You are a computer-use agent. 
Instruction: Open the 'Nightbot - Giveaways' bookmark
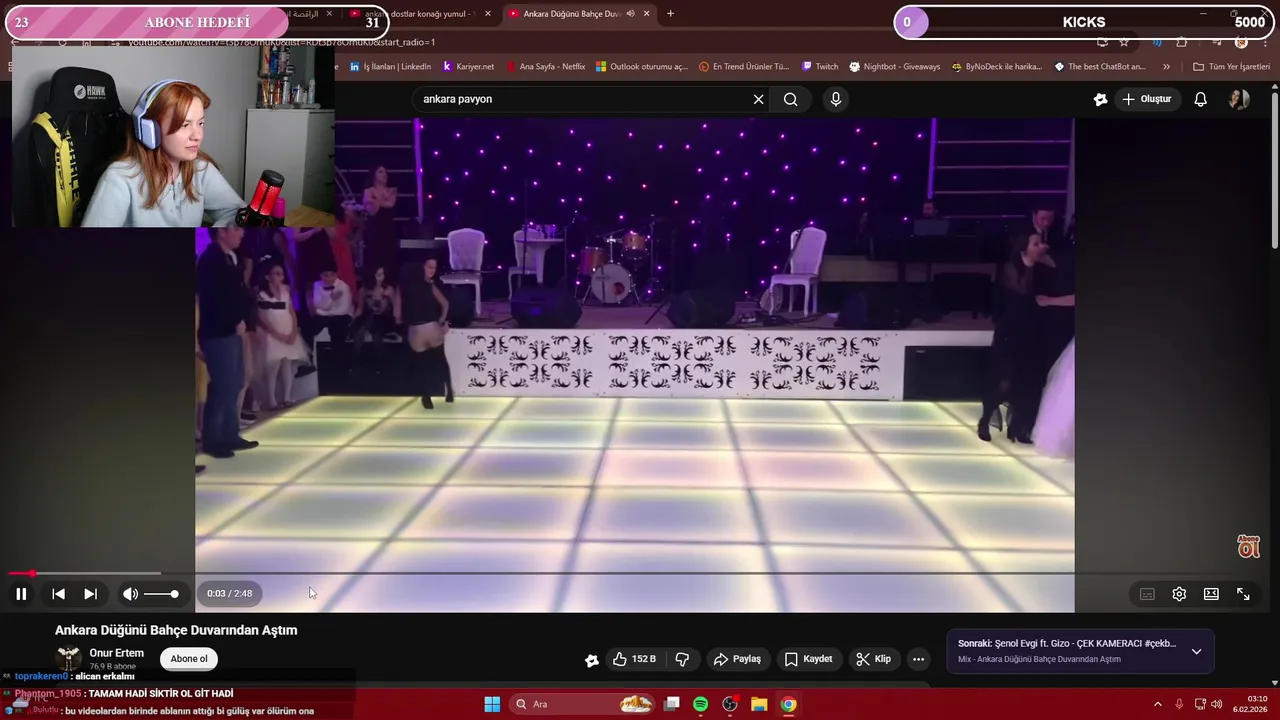pos(895,67)
